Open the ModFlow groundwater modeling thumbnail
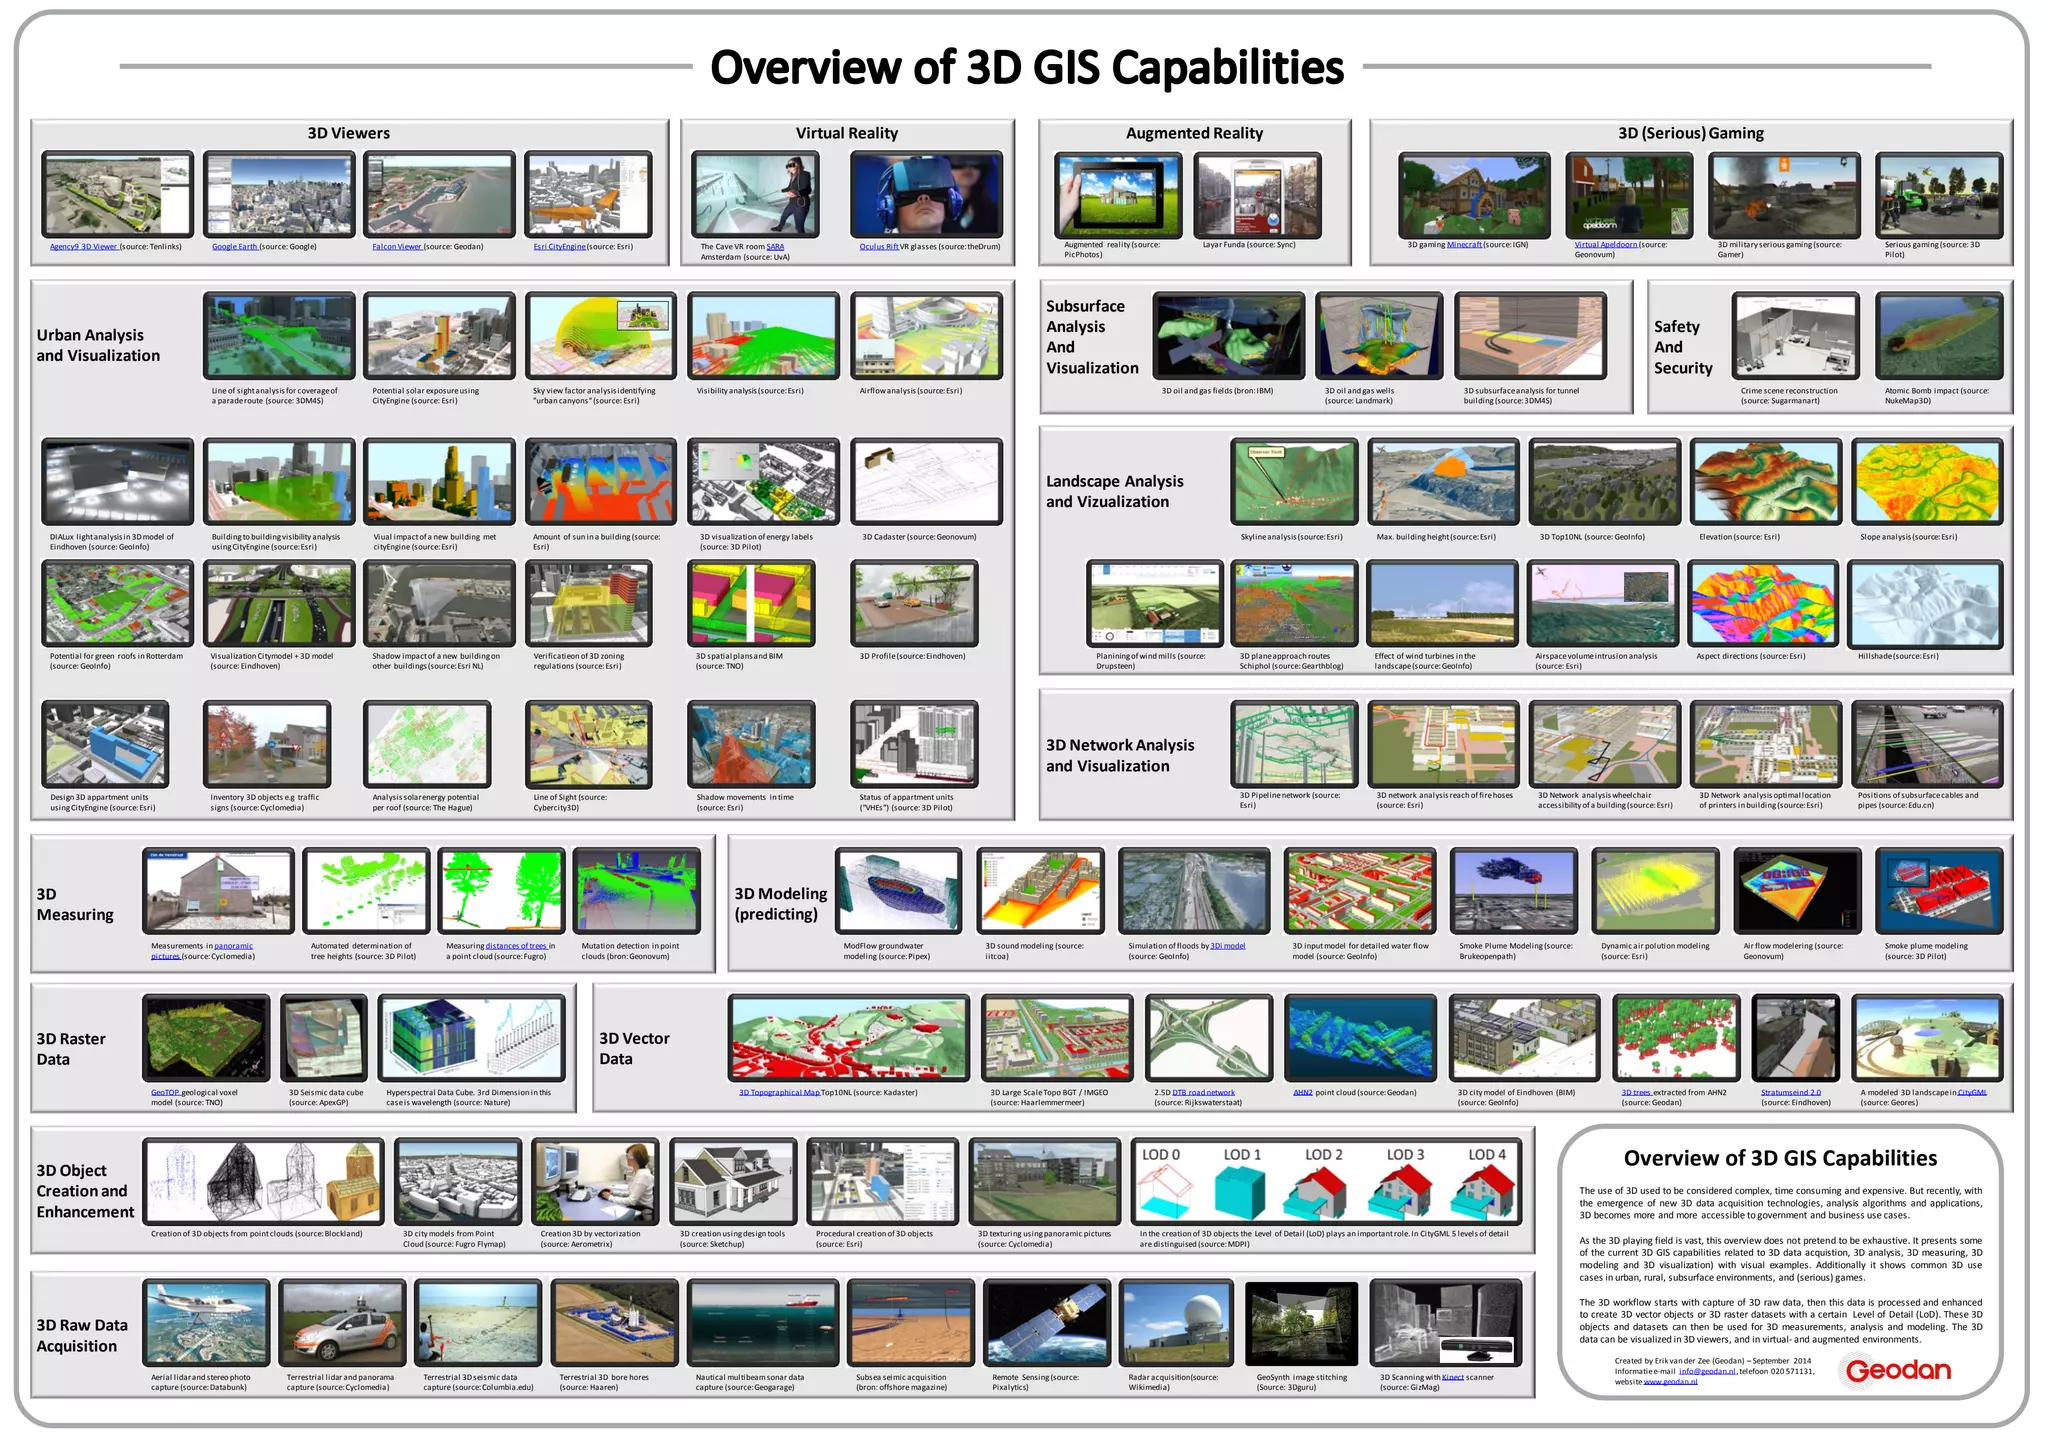This screenshot has height=1446, width=2048. click(898, 891)
